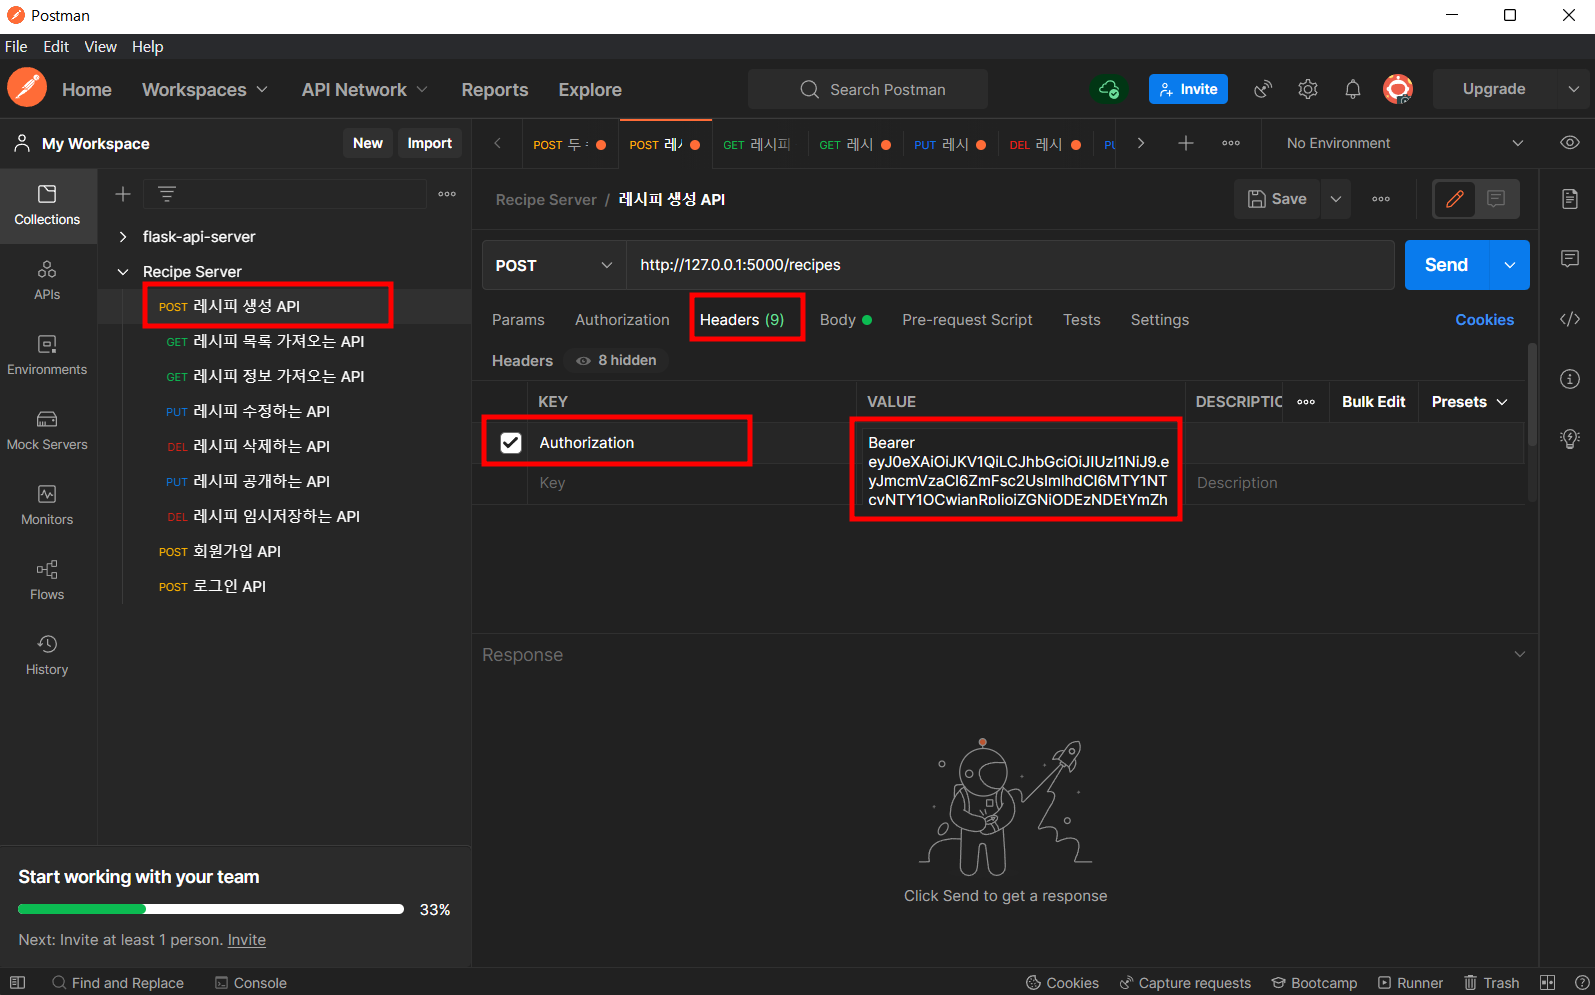Viewport: 1595px width, 995px height.
Task: Show the 8 hidden headers
Action: 617,360
